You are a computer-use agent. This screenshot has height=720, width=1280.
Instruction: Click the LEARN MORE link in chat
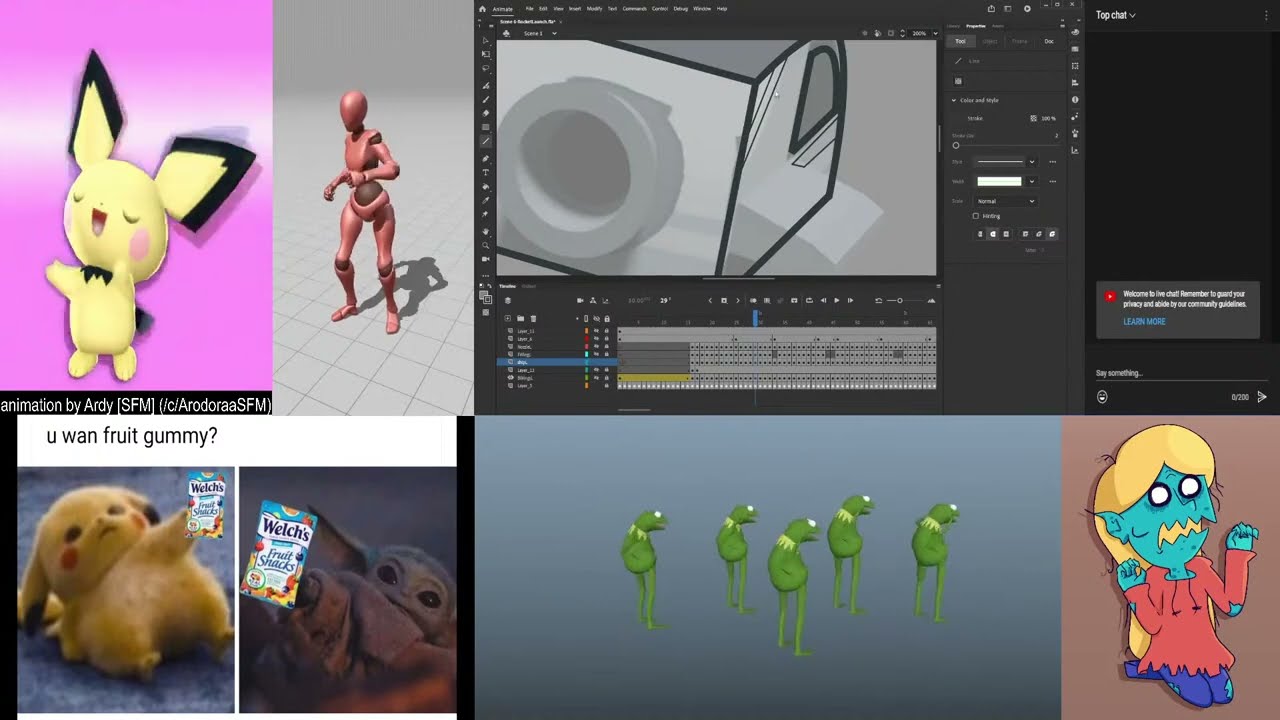[x=1144, y=322]
